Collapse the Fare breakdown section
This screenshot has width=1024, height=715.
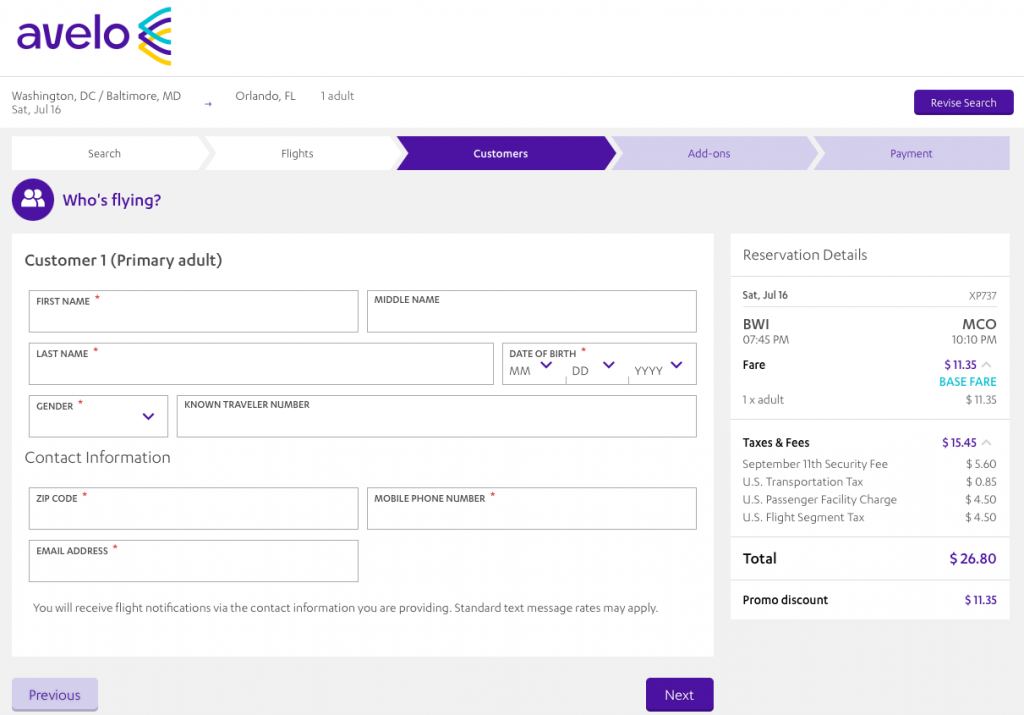coord(986,365)
